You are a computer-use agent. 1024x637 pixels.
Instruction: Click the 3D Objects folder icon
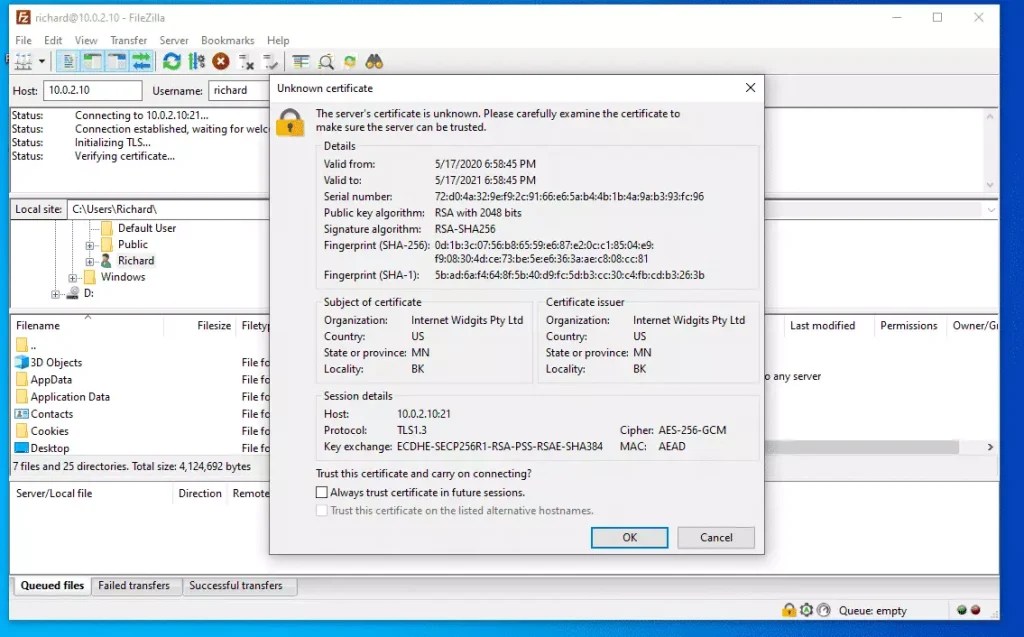tap(22, 362)
